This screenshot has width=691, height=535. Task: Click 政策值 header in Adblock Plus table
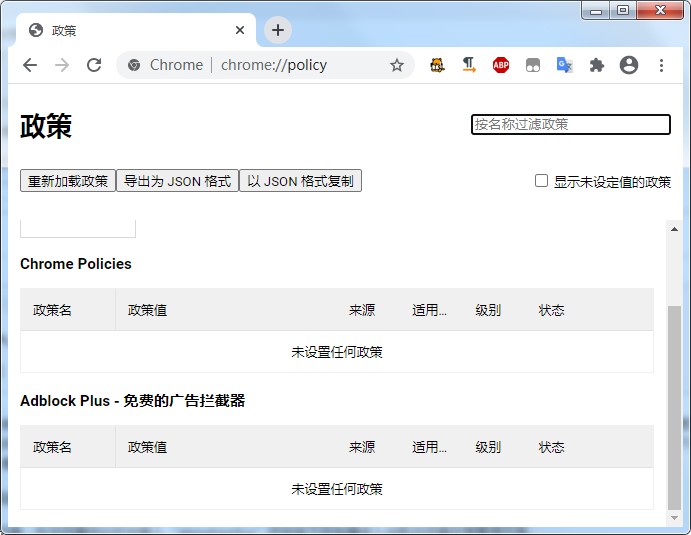[147, 447]
